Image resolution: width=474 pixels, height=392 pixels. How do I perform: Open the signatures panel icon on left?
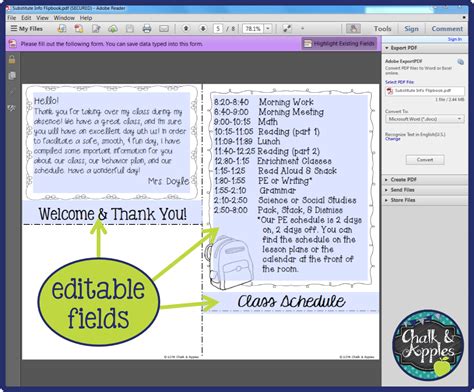click(x=12, y=108)
